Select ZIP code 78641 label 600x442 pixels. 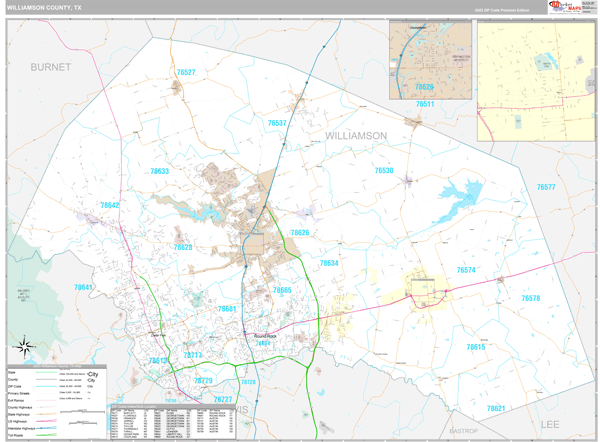[83, 287]
